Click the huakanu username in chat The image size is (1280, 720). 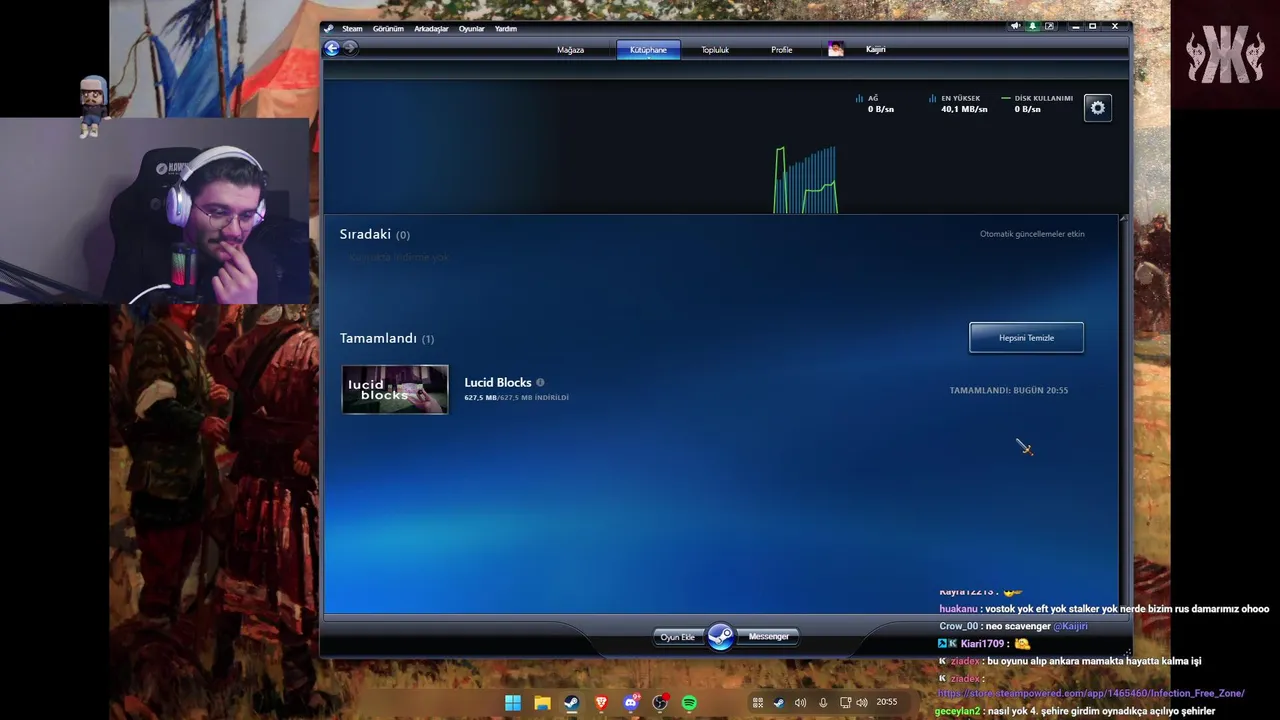958,608
